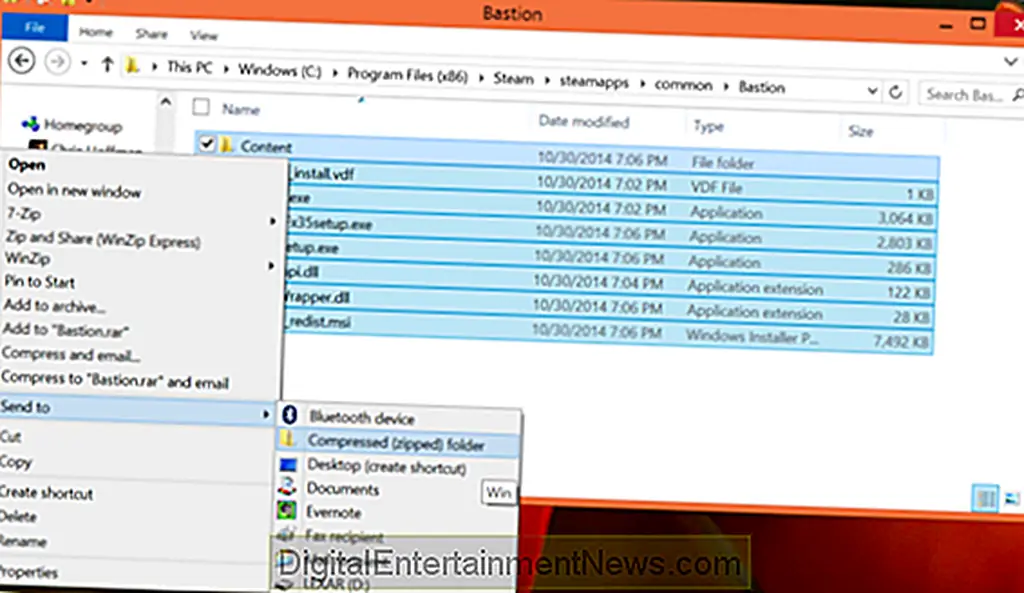Image resolution: width=1024 pixels, height=593 pixels.
Task: Go up one folder level
Action: 108,64
